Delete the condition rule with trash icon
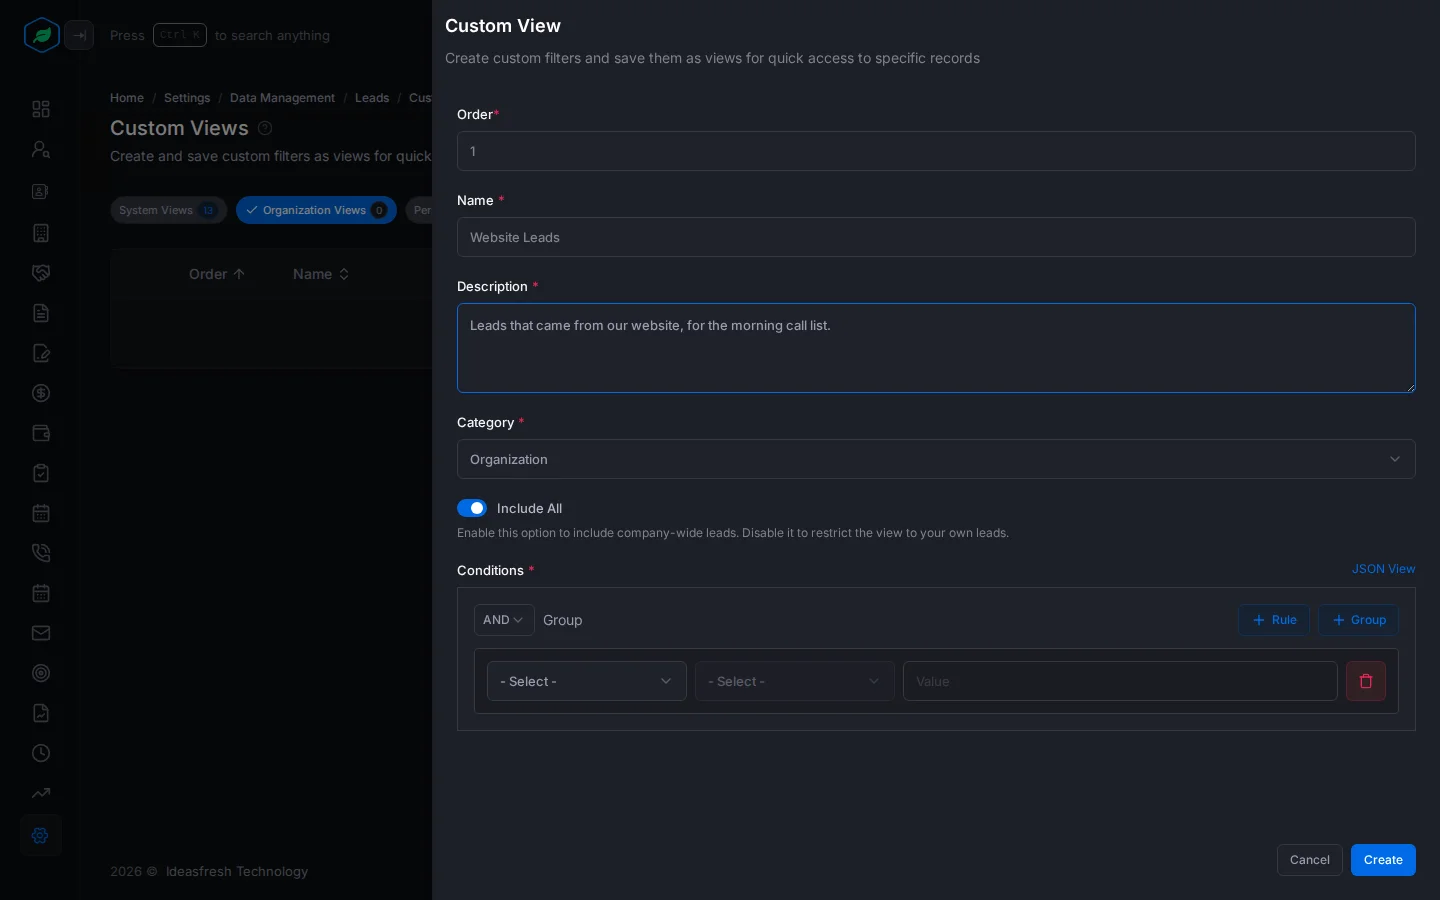The width and height of the screenshot is (1440, 900). point(1366,681)
